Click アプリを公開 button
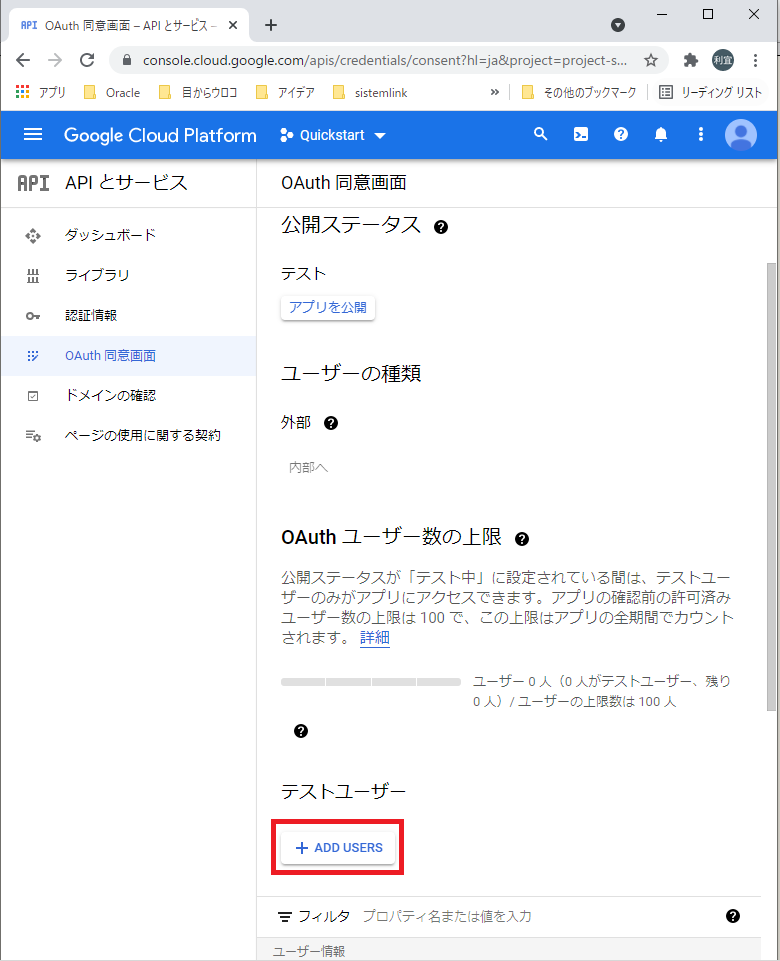 pos(328,308)
